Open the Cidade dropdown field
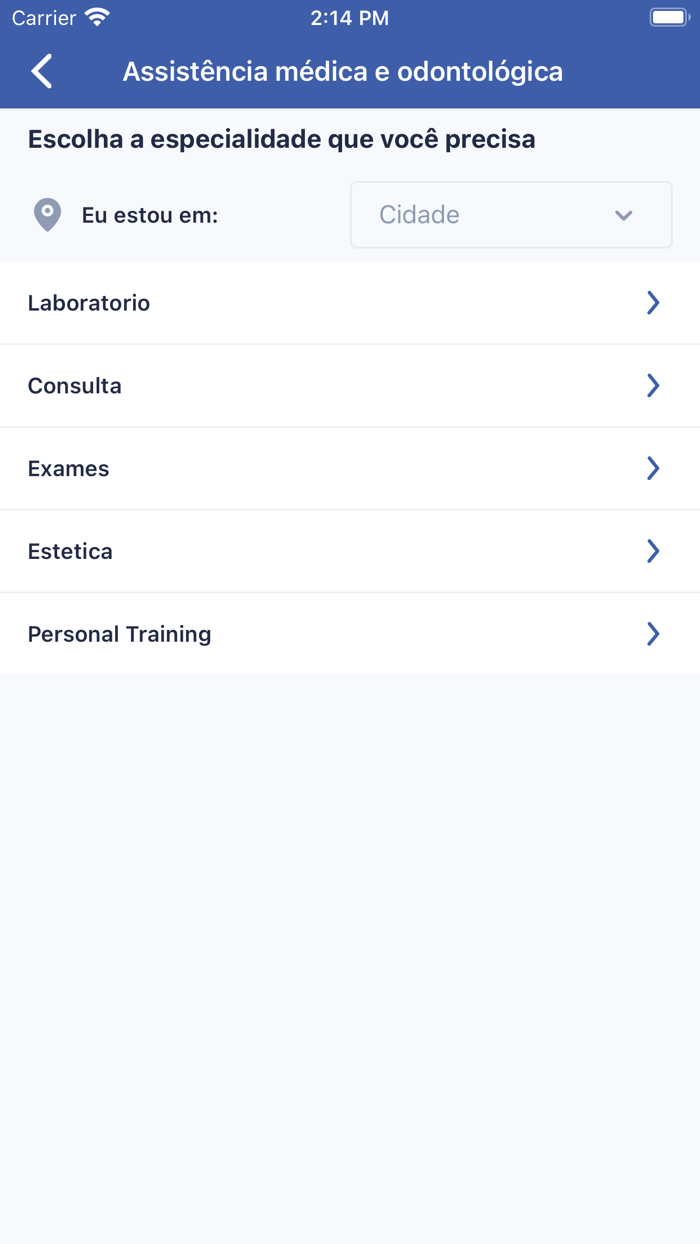 (x=490, y=215)
